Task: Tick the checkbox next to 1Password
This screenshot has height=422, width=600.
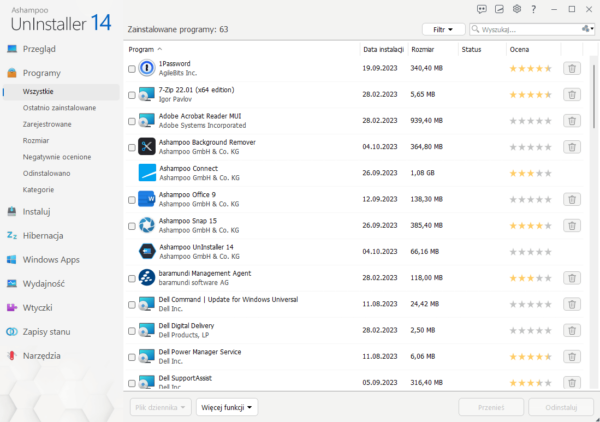Action: [132, 69]
